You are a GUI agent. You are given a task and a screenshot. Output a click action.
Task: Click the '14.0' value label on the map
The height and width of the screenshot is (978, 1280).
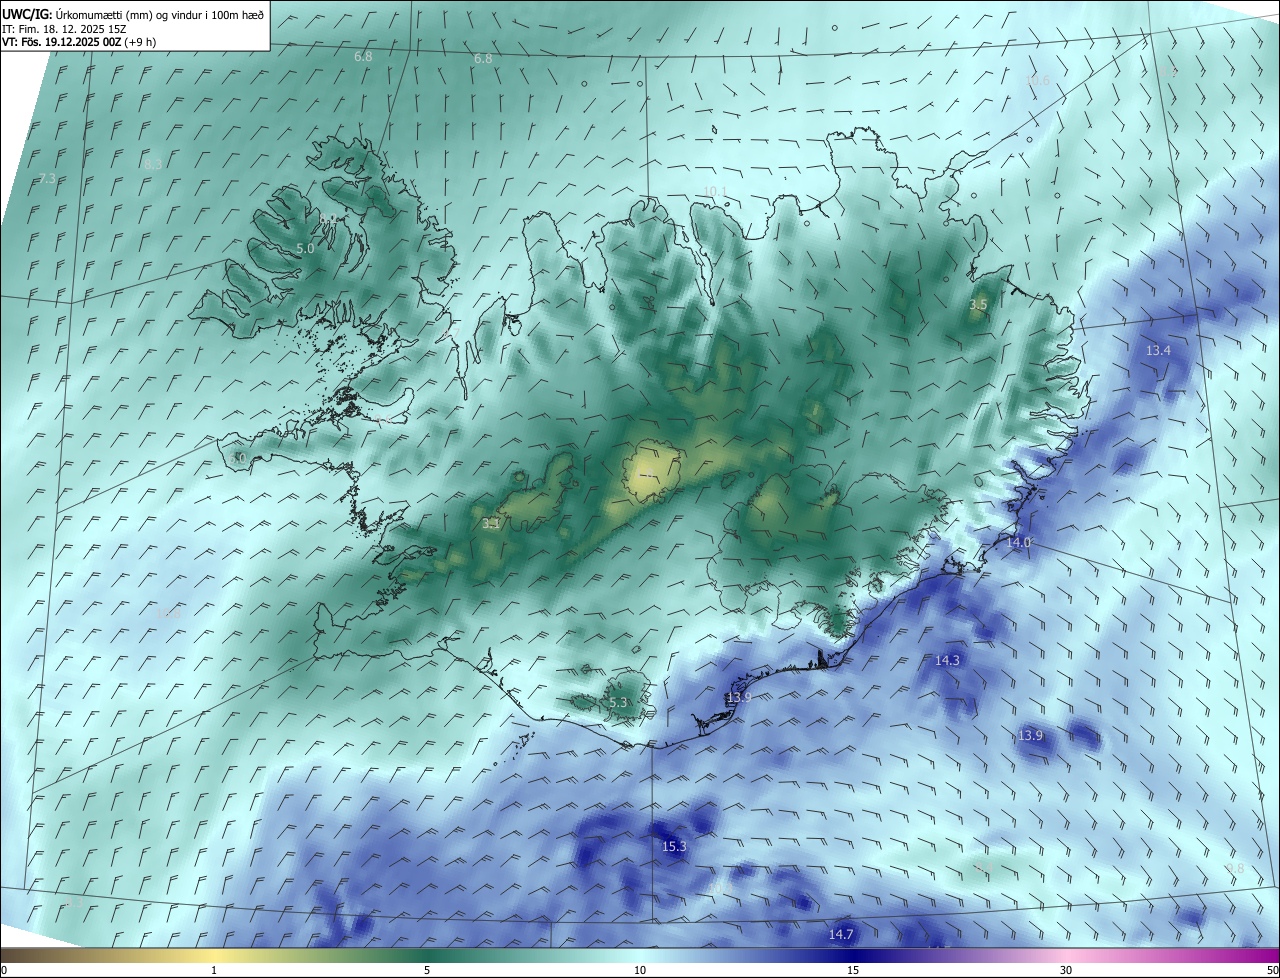coord(1018,542)
